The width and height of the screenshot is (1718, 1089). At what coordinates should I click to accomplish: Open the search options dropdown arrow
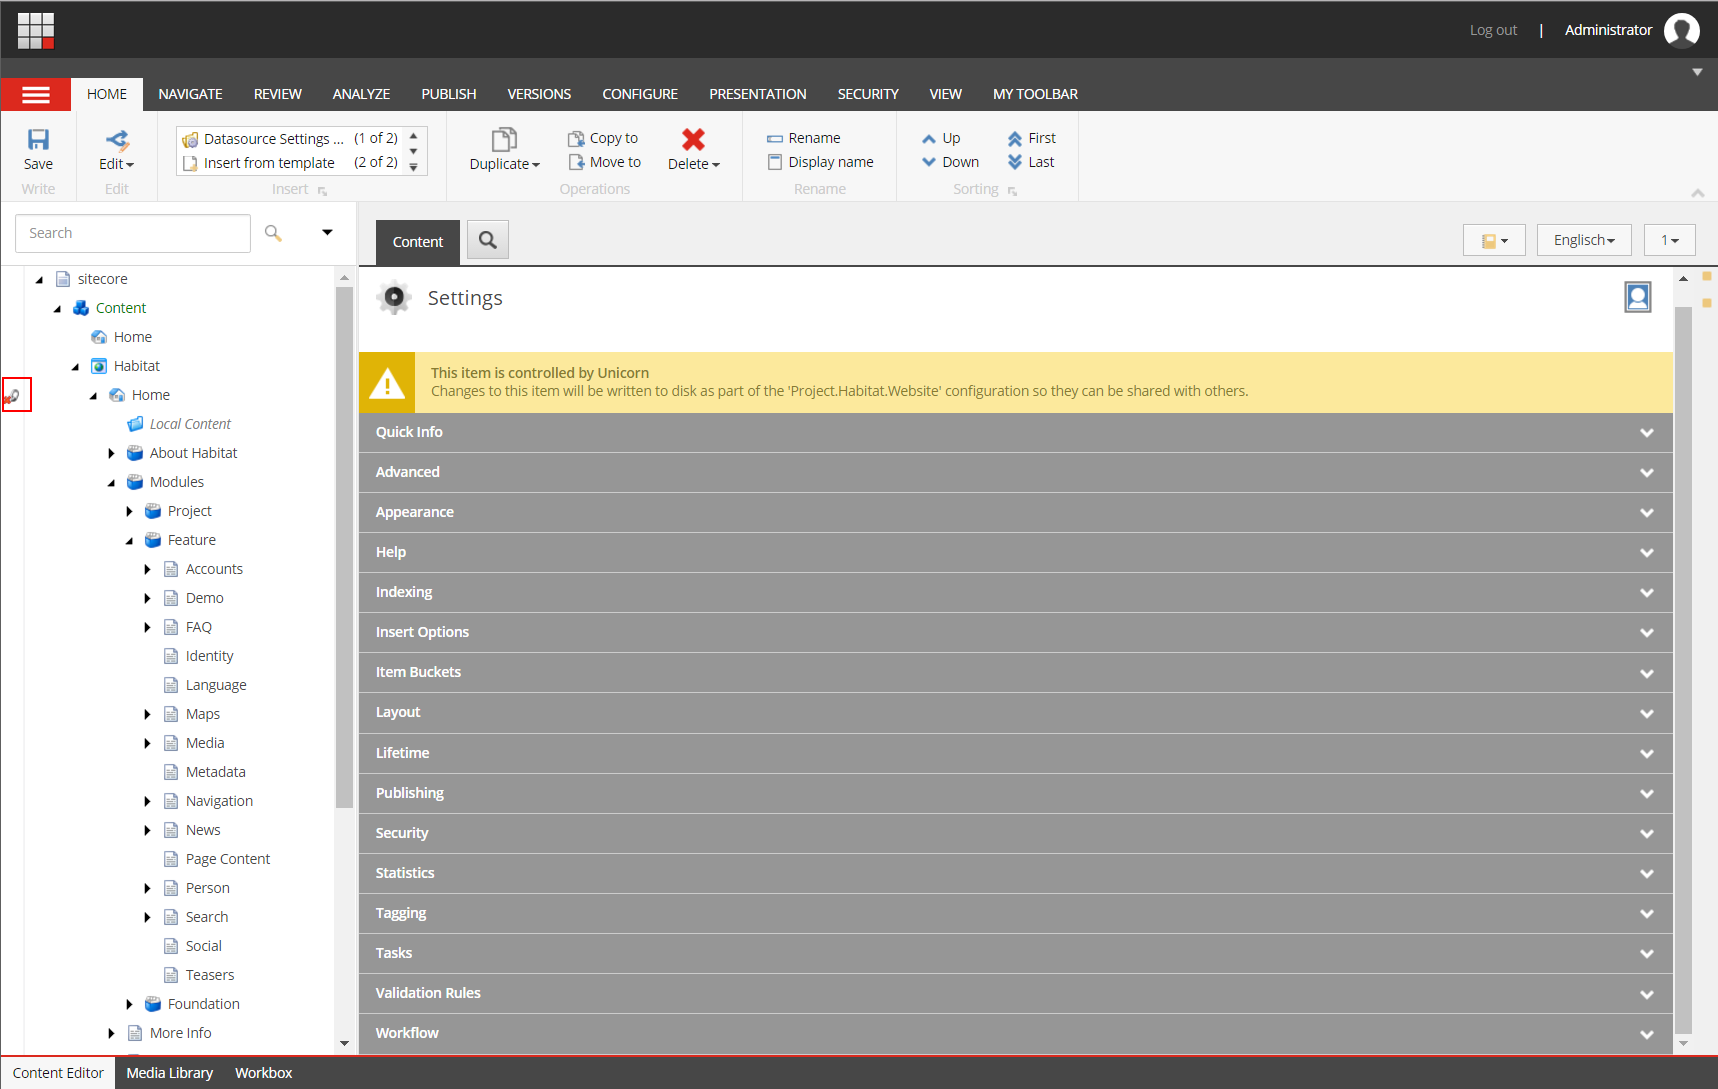327,232
